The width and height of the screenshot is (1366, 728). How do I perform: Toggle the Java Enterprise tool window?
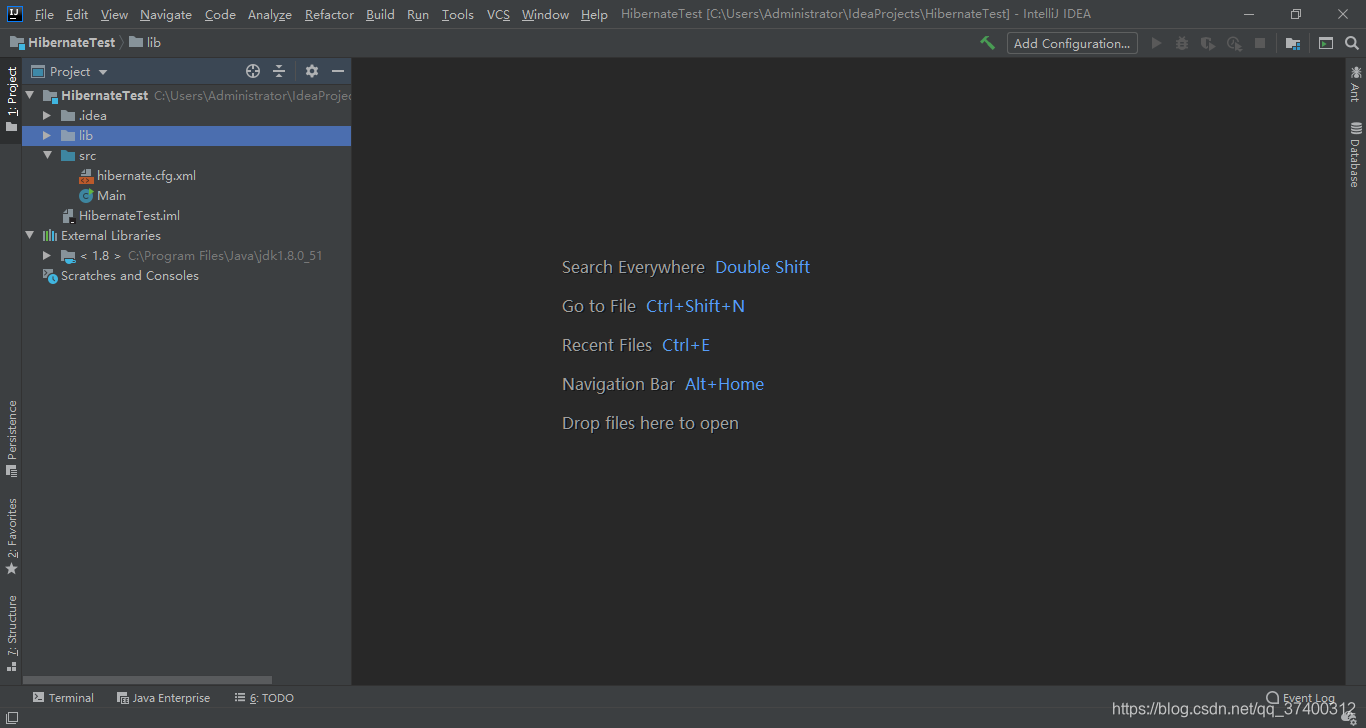click(163, 698)
